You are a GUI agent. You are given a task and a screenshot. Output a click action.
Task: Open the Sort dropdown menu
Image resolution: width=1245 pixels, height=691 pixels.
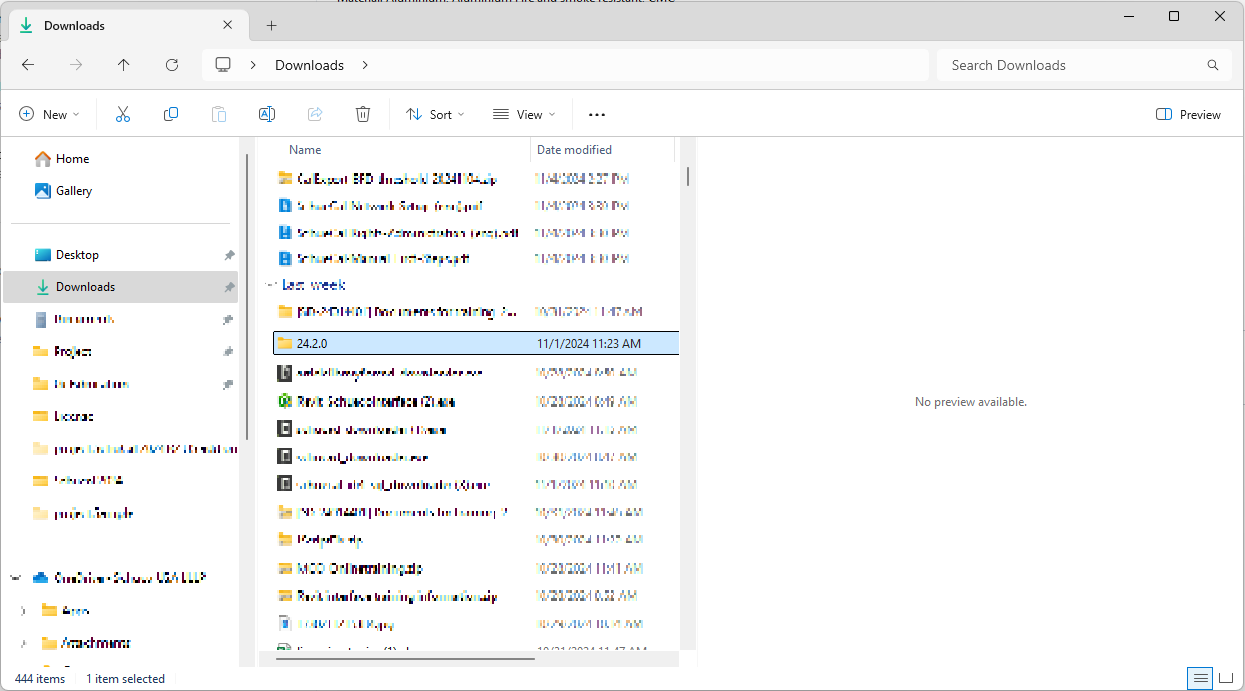[435, 115]
